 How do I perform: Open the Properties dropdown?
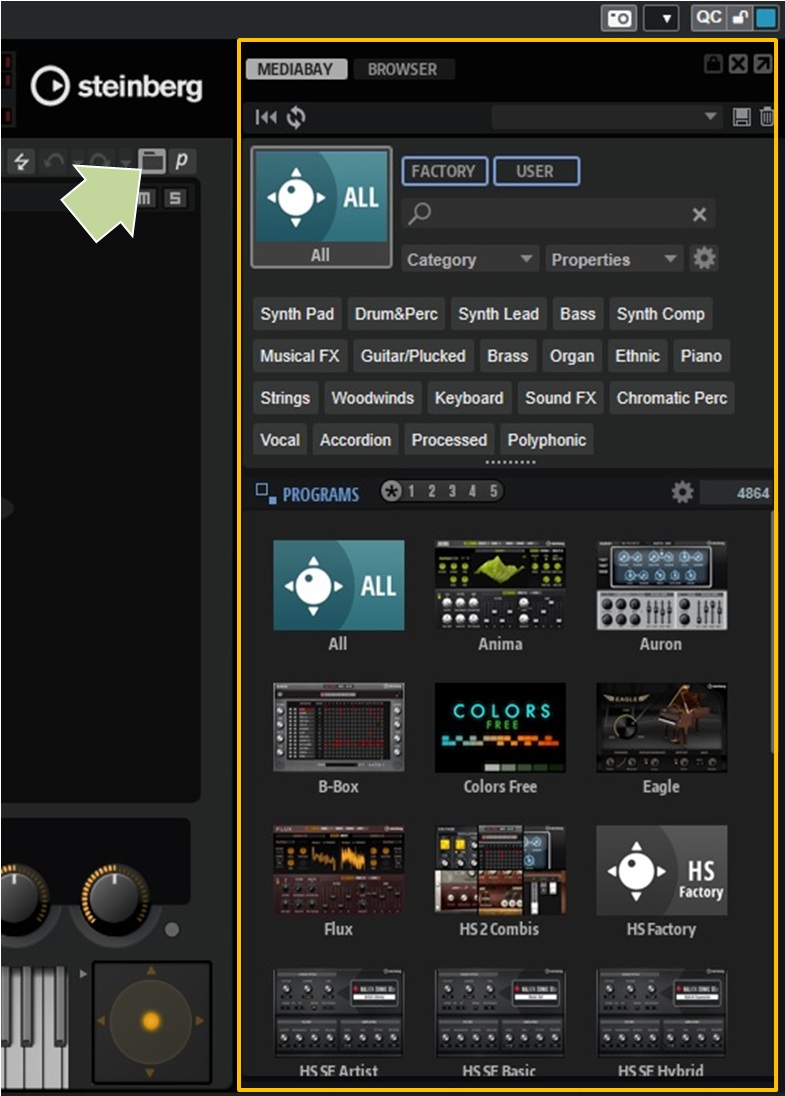tap(614, 260)
